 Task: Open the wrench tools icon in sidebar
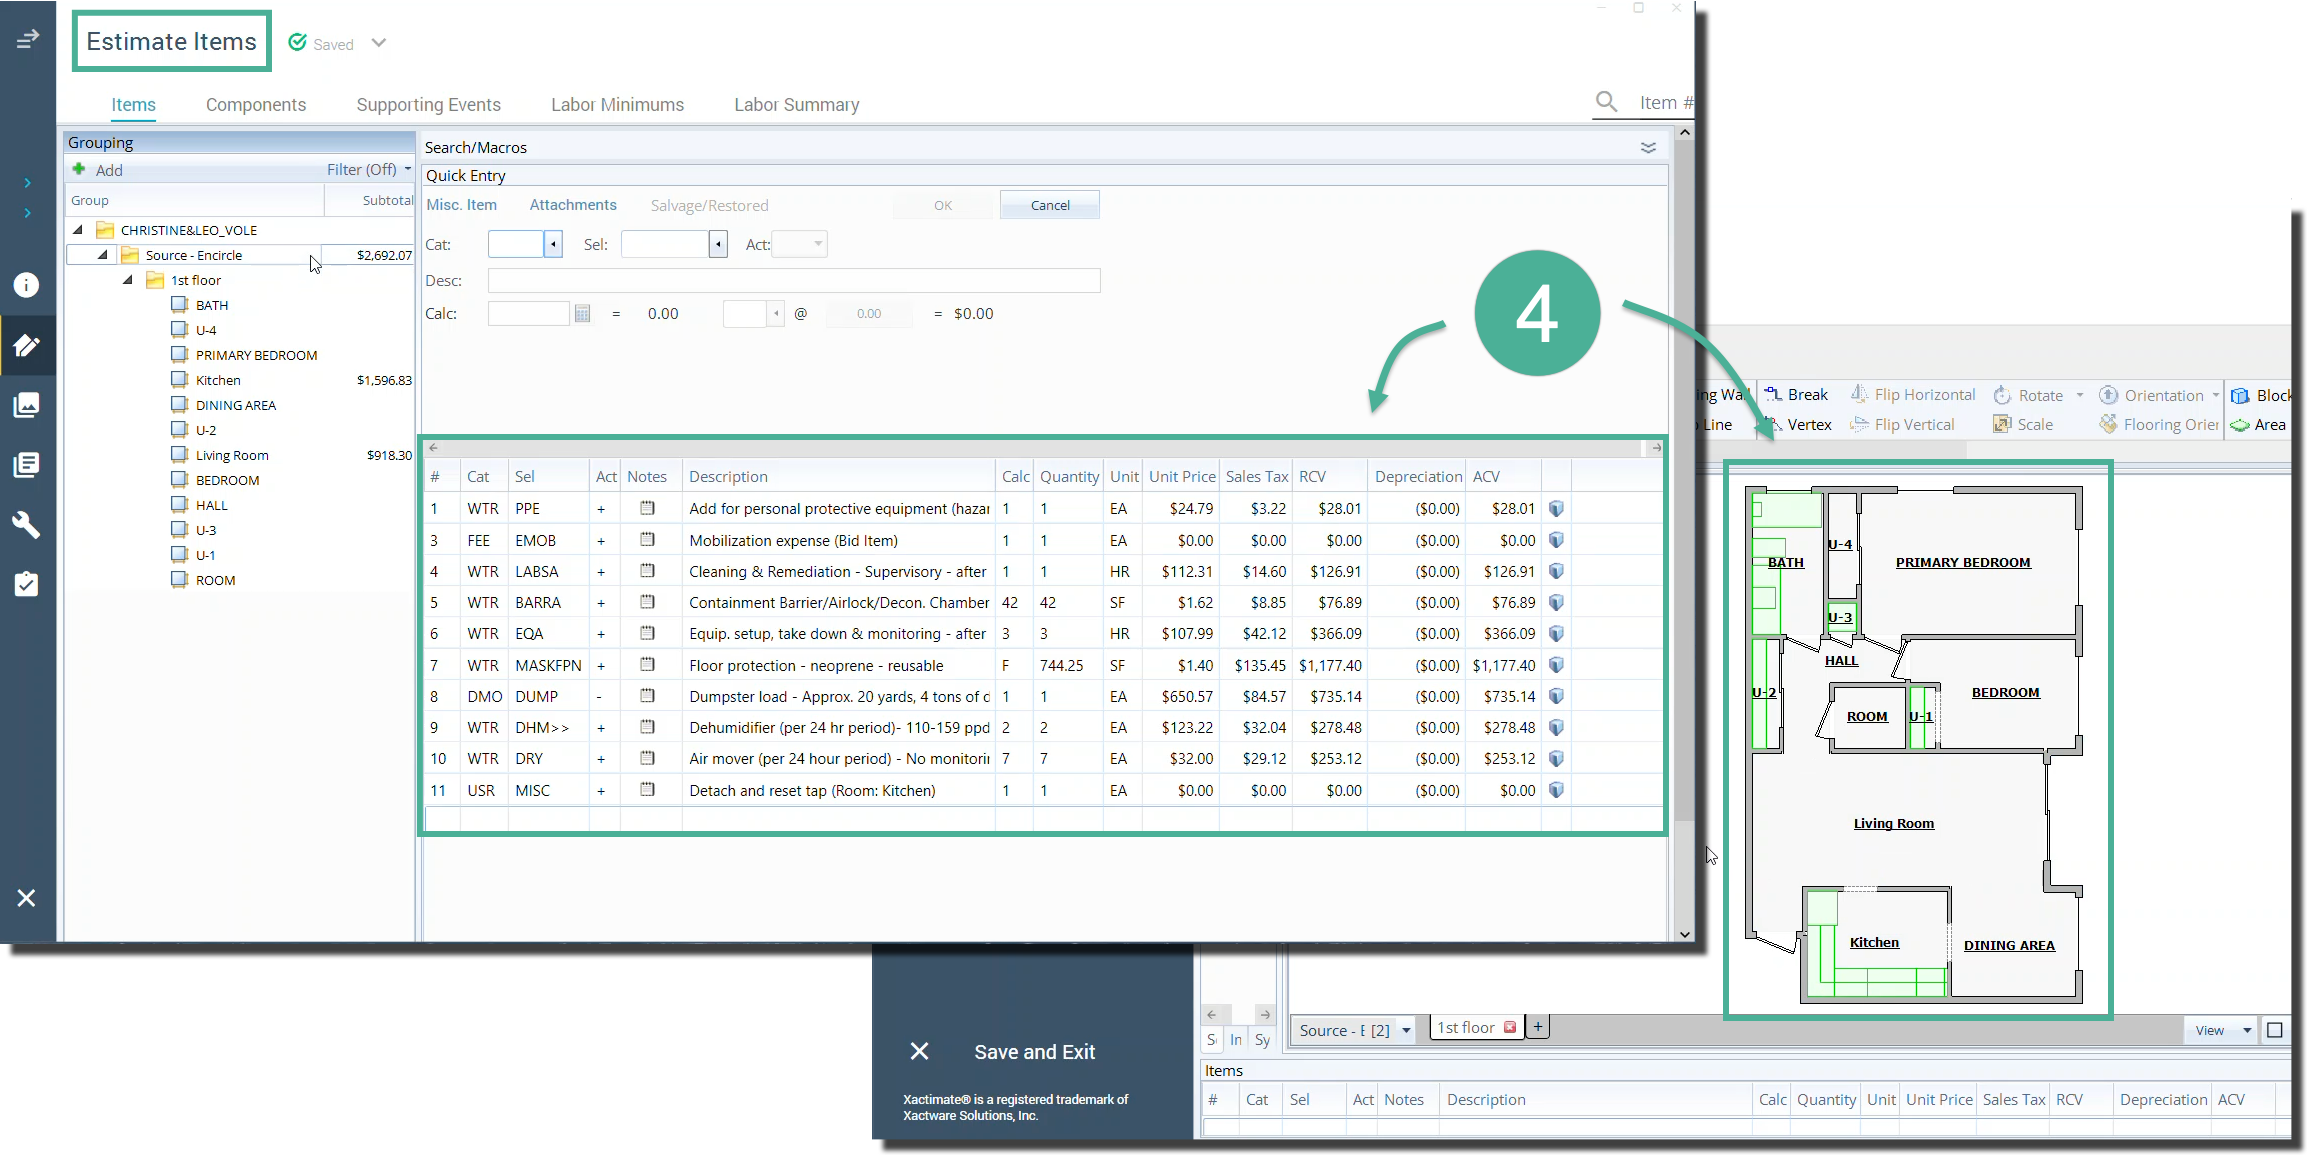tap(27, 525)
